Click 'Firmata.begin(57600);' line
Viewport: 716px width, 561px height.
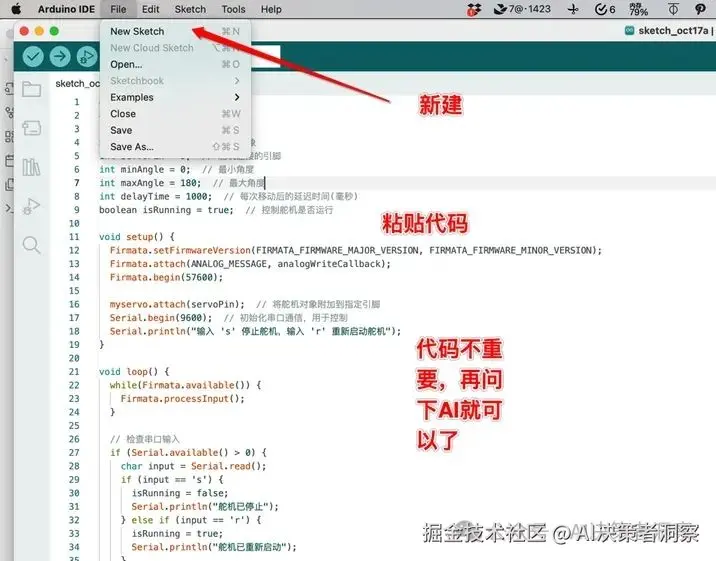[166, 277]
